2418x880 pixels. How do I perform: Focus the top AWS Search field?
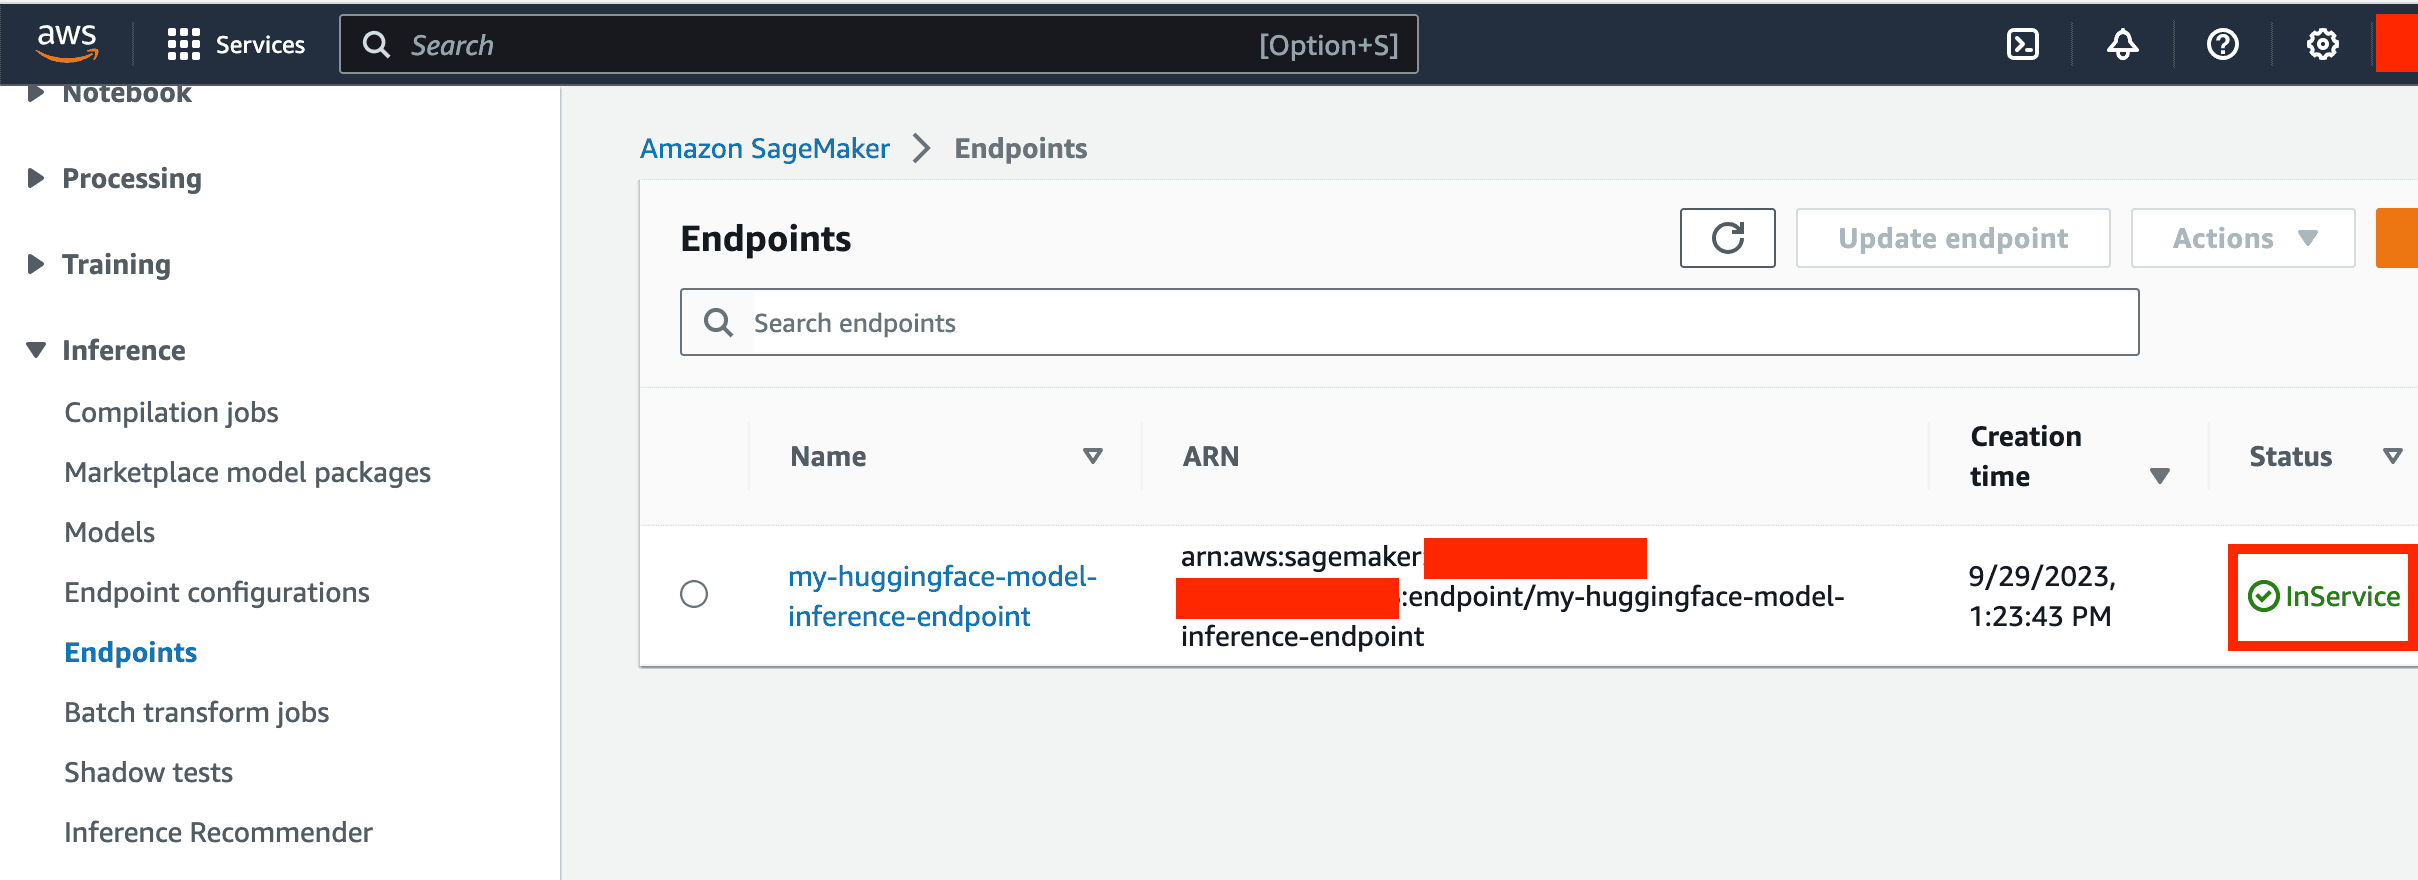click(x=879, y=44)
